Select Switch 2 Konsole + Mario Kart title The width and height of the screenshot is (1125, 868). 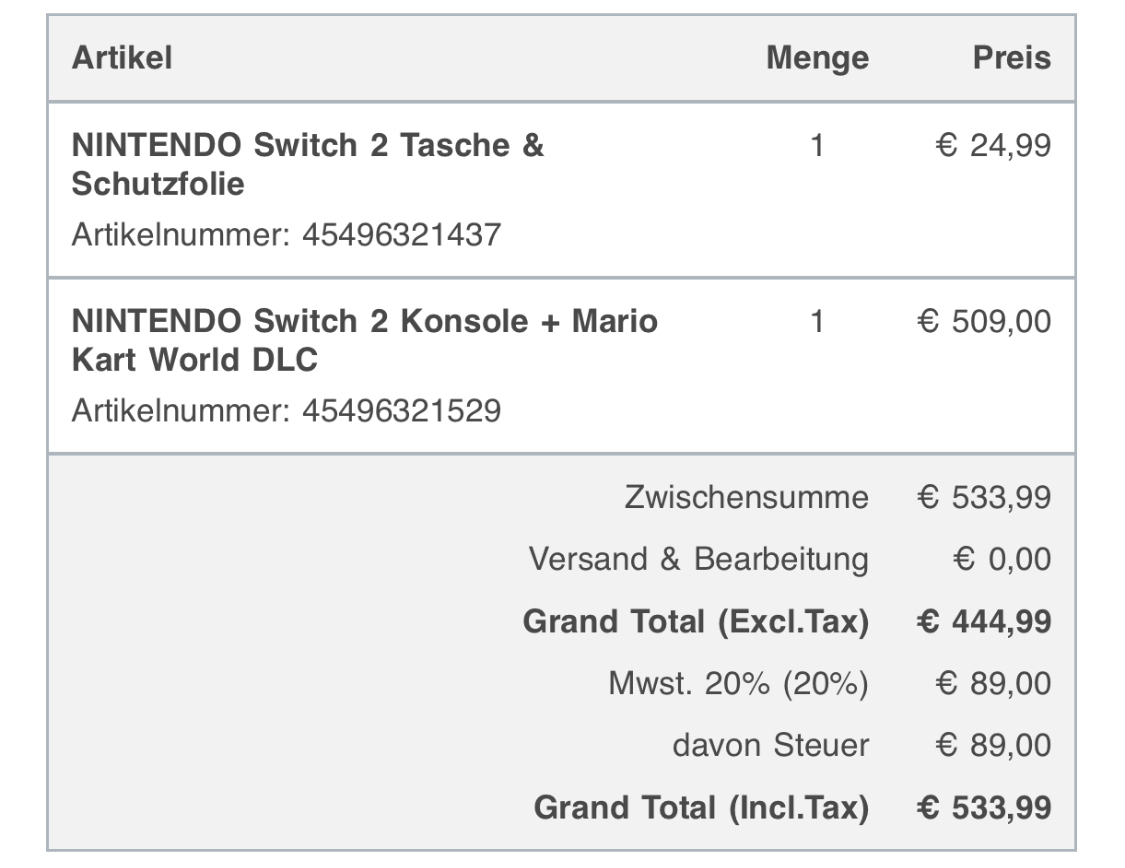pyautogui.click(x=365, y=341)
